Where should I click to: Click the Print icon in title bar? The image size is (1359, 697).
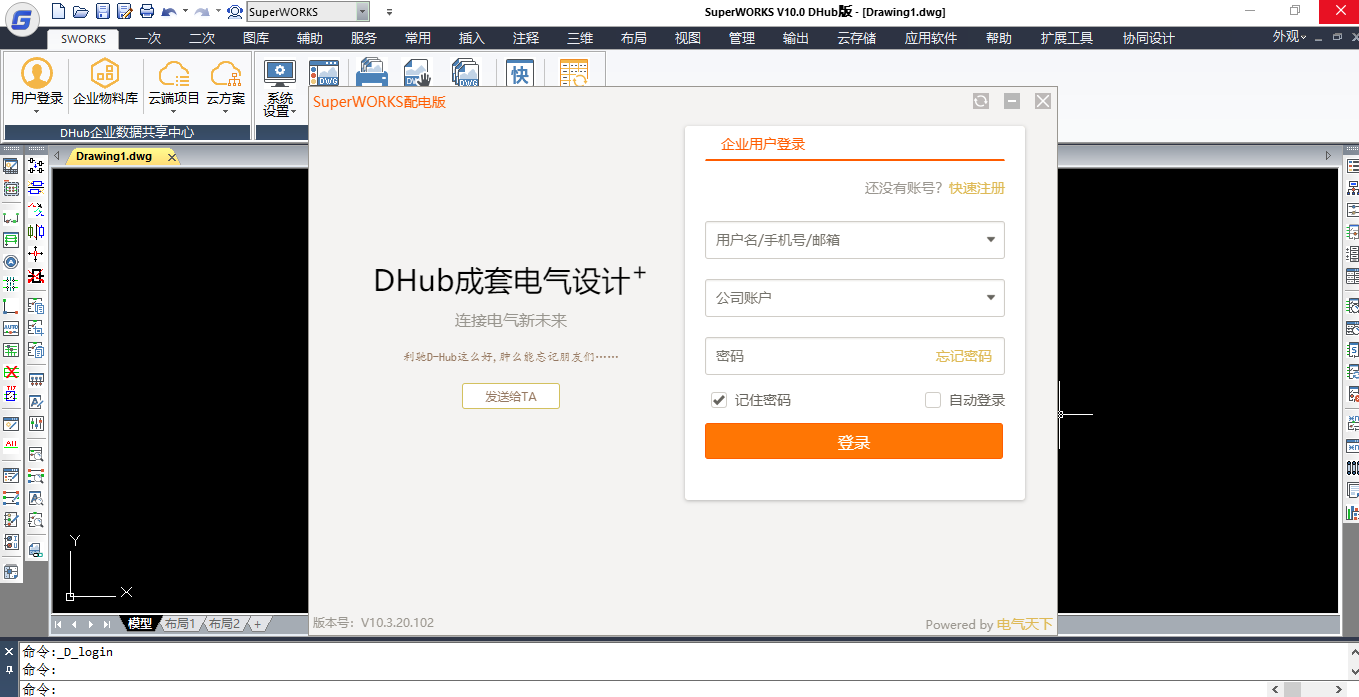pyautogui.click(x=147, y=11)
